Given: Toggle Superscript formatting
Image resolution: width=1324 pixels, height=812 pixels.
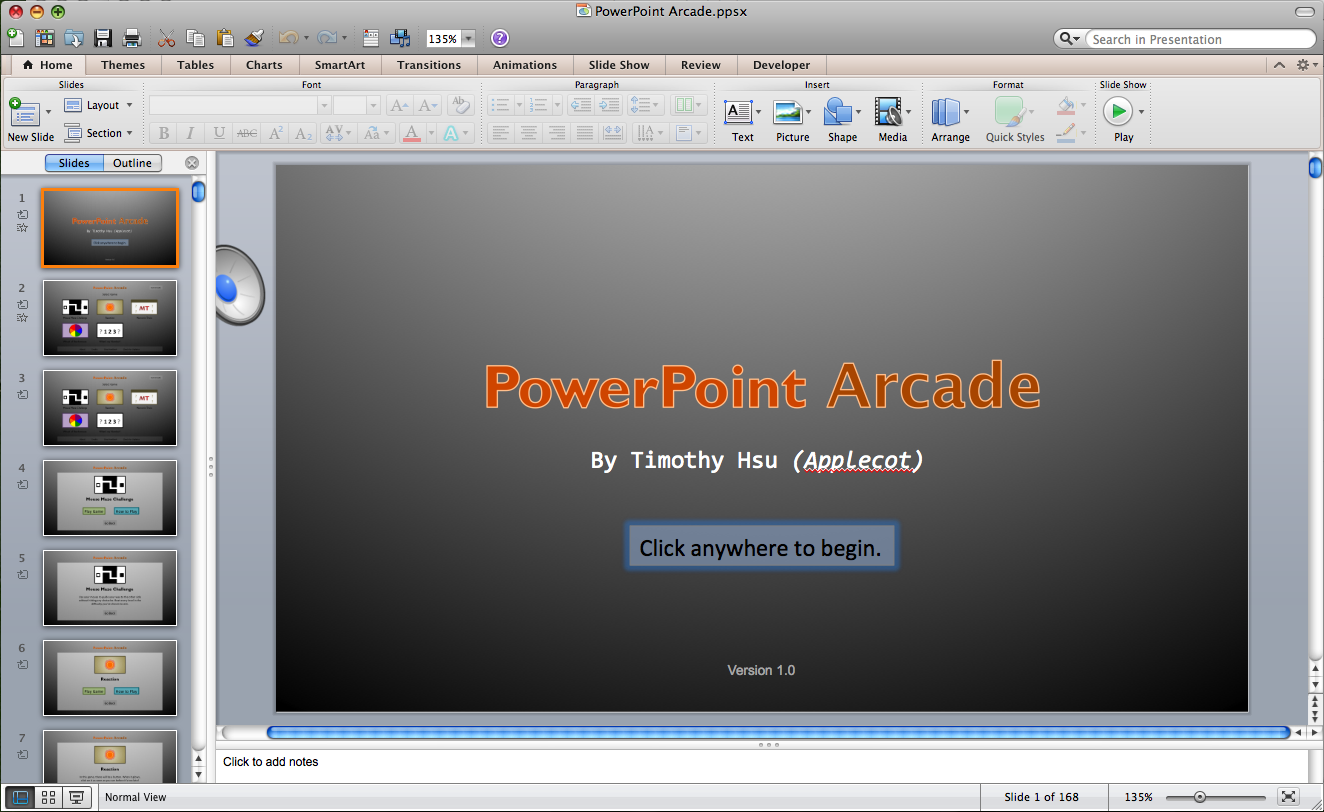Looking at the screenshot, I should 276,132.
